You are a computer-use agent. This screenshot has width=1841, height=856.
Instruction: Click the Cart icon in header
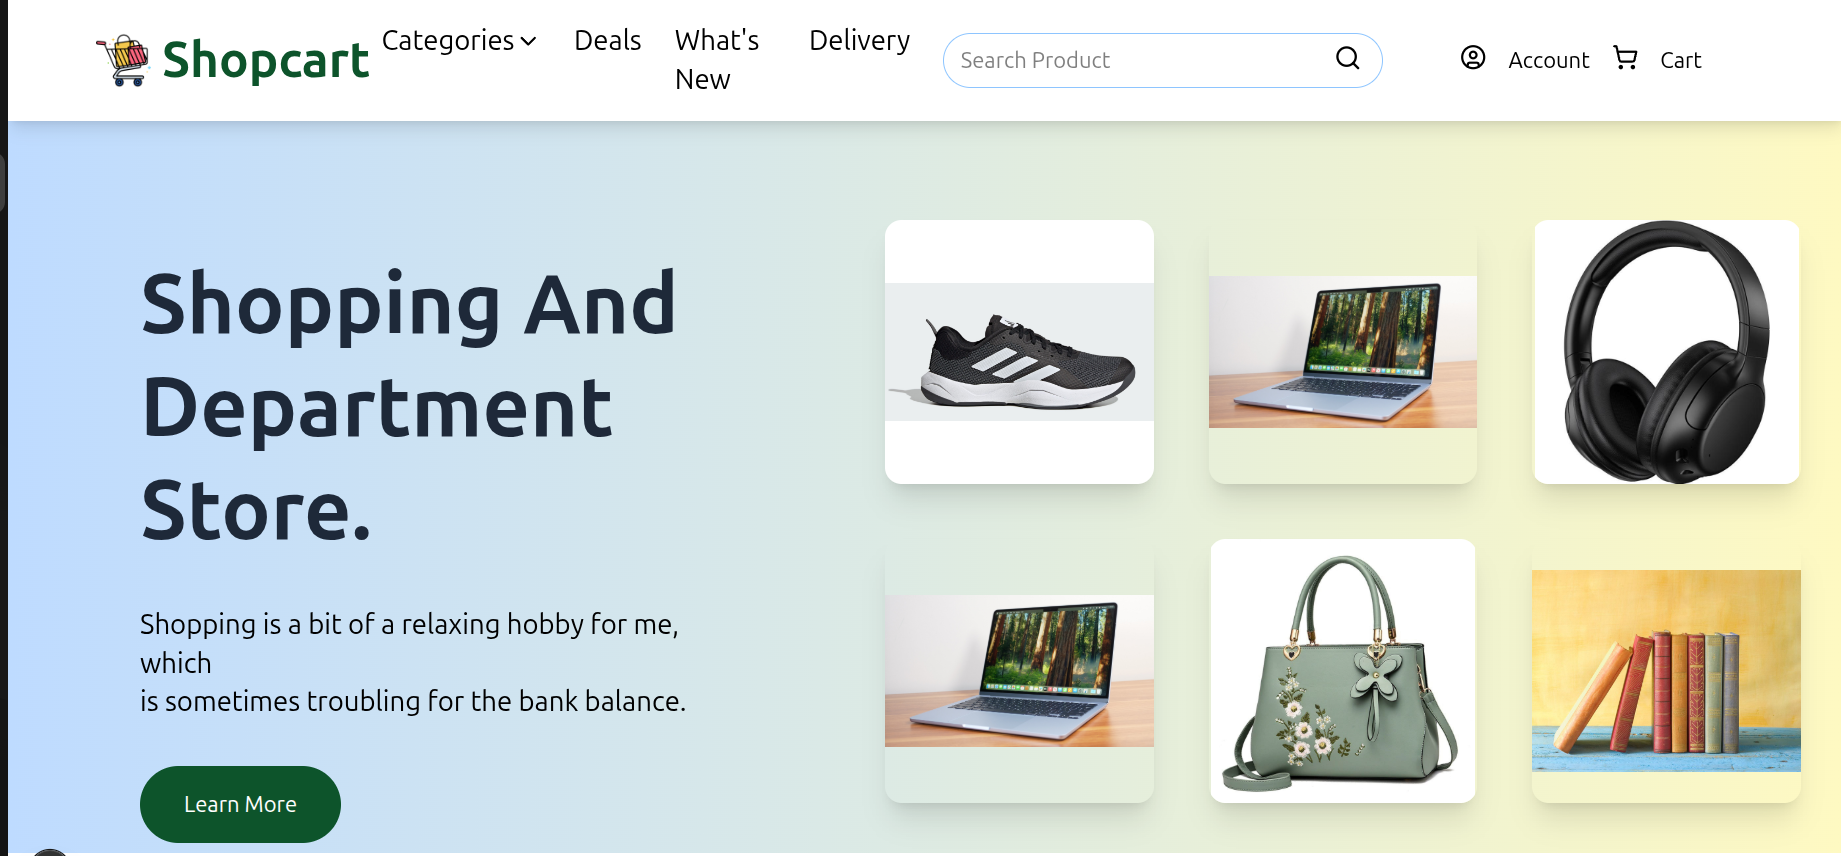(1626, 58)
